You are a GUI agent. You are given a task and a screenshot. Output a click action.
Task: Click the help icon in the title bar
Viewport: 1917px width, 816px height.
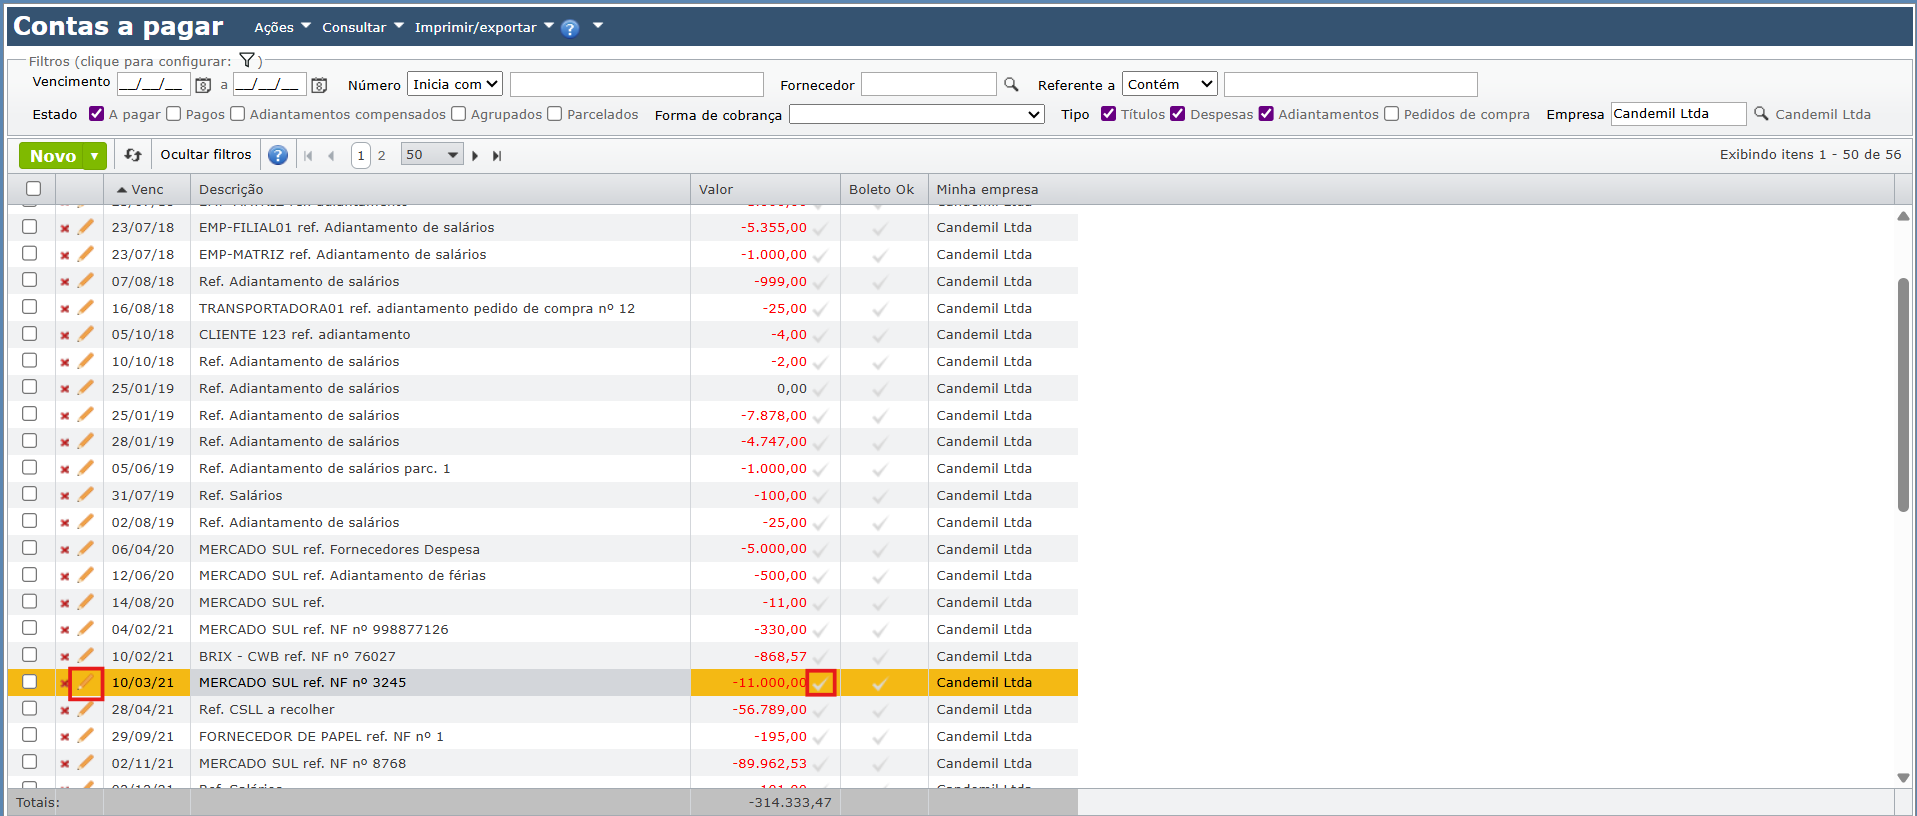pyautogui.click(x=570, y=28)
